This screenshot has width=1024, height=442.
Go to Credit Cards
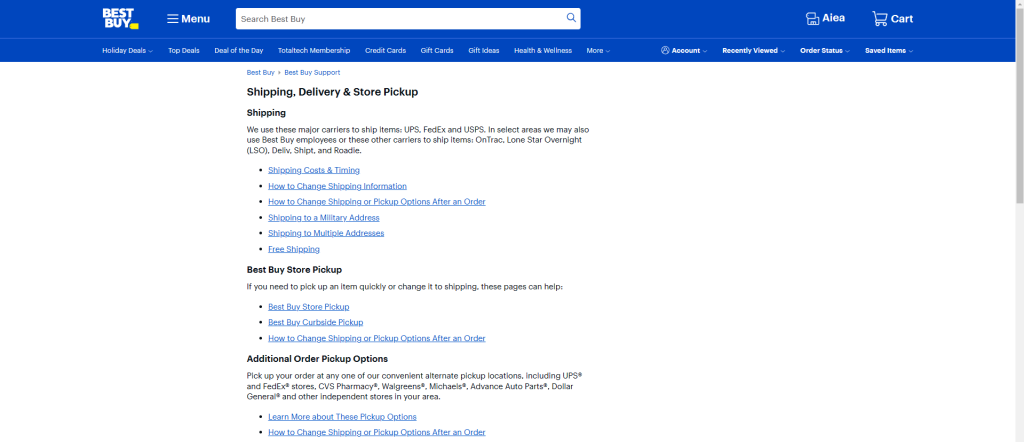point(385,50)
